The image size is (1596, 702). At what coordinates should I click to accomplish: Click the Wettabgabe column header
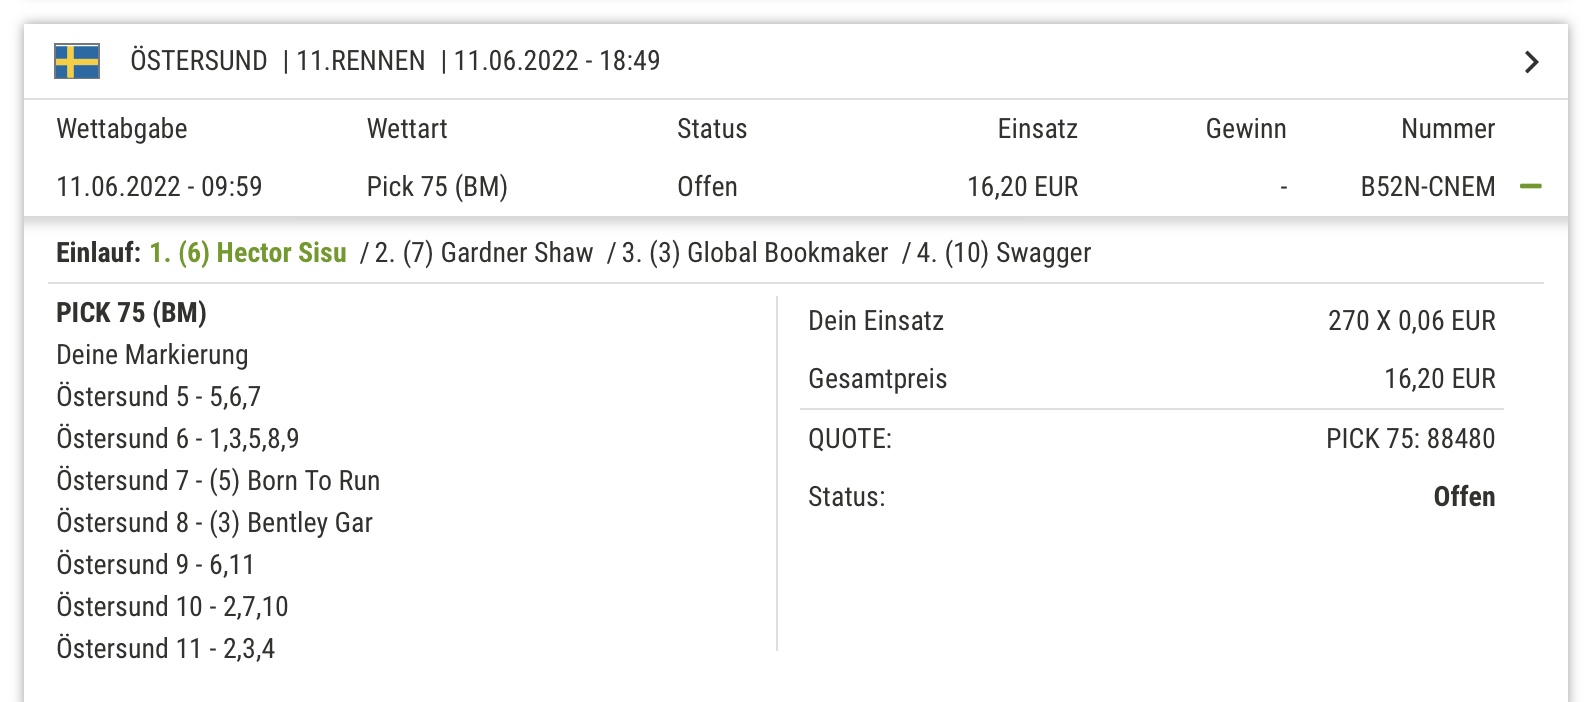[122, 129]
